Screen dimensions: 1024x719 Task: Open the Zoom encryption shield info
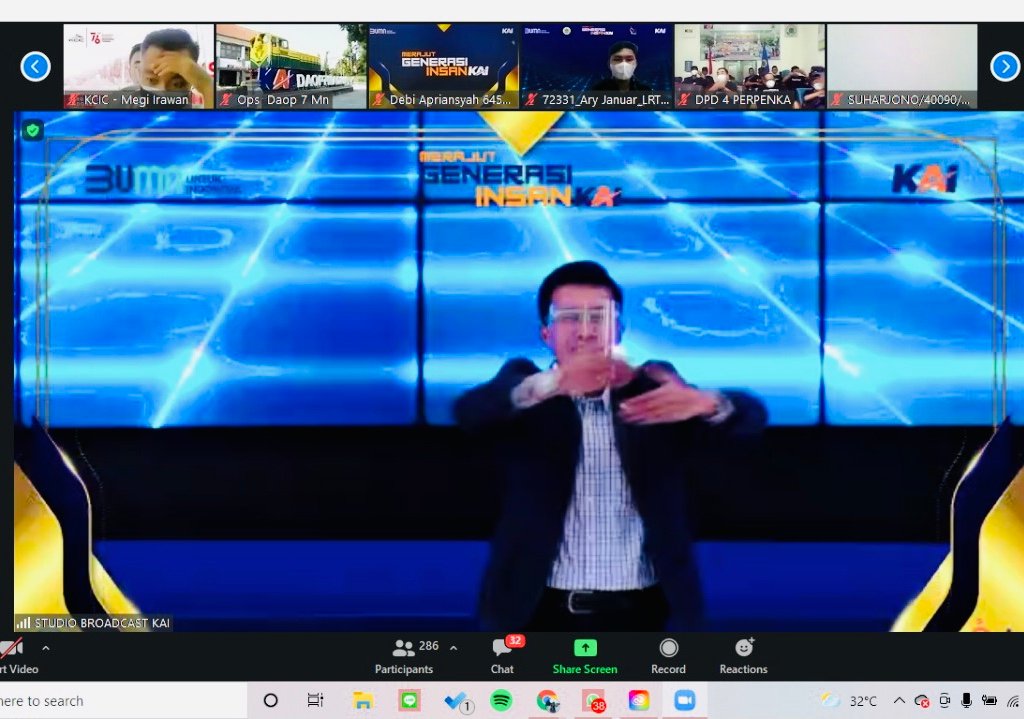[33, 131]
